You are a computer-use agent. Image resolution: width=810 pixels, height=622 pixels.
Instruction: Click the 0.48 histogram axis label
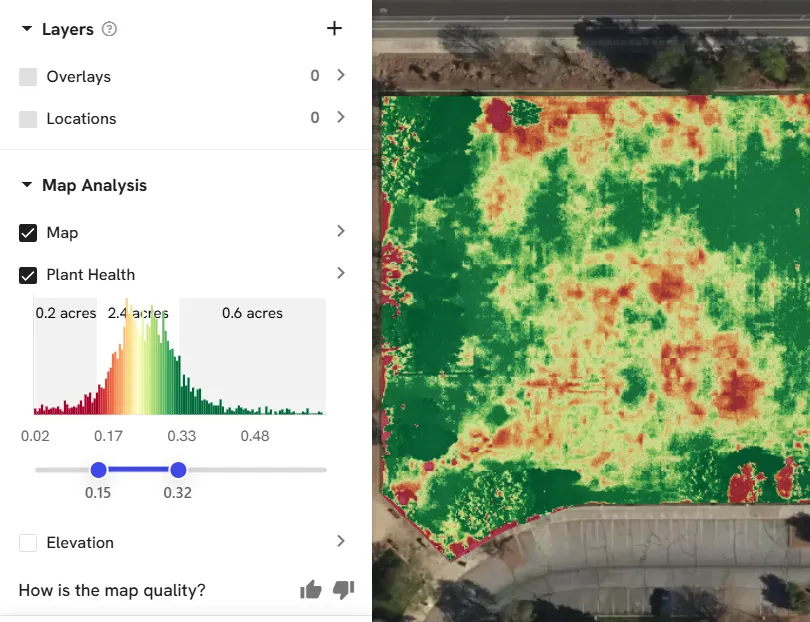pyautogui.click(x=255, y=436)
